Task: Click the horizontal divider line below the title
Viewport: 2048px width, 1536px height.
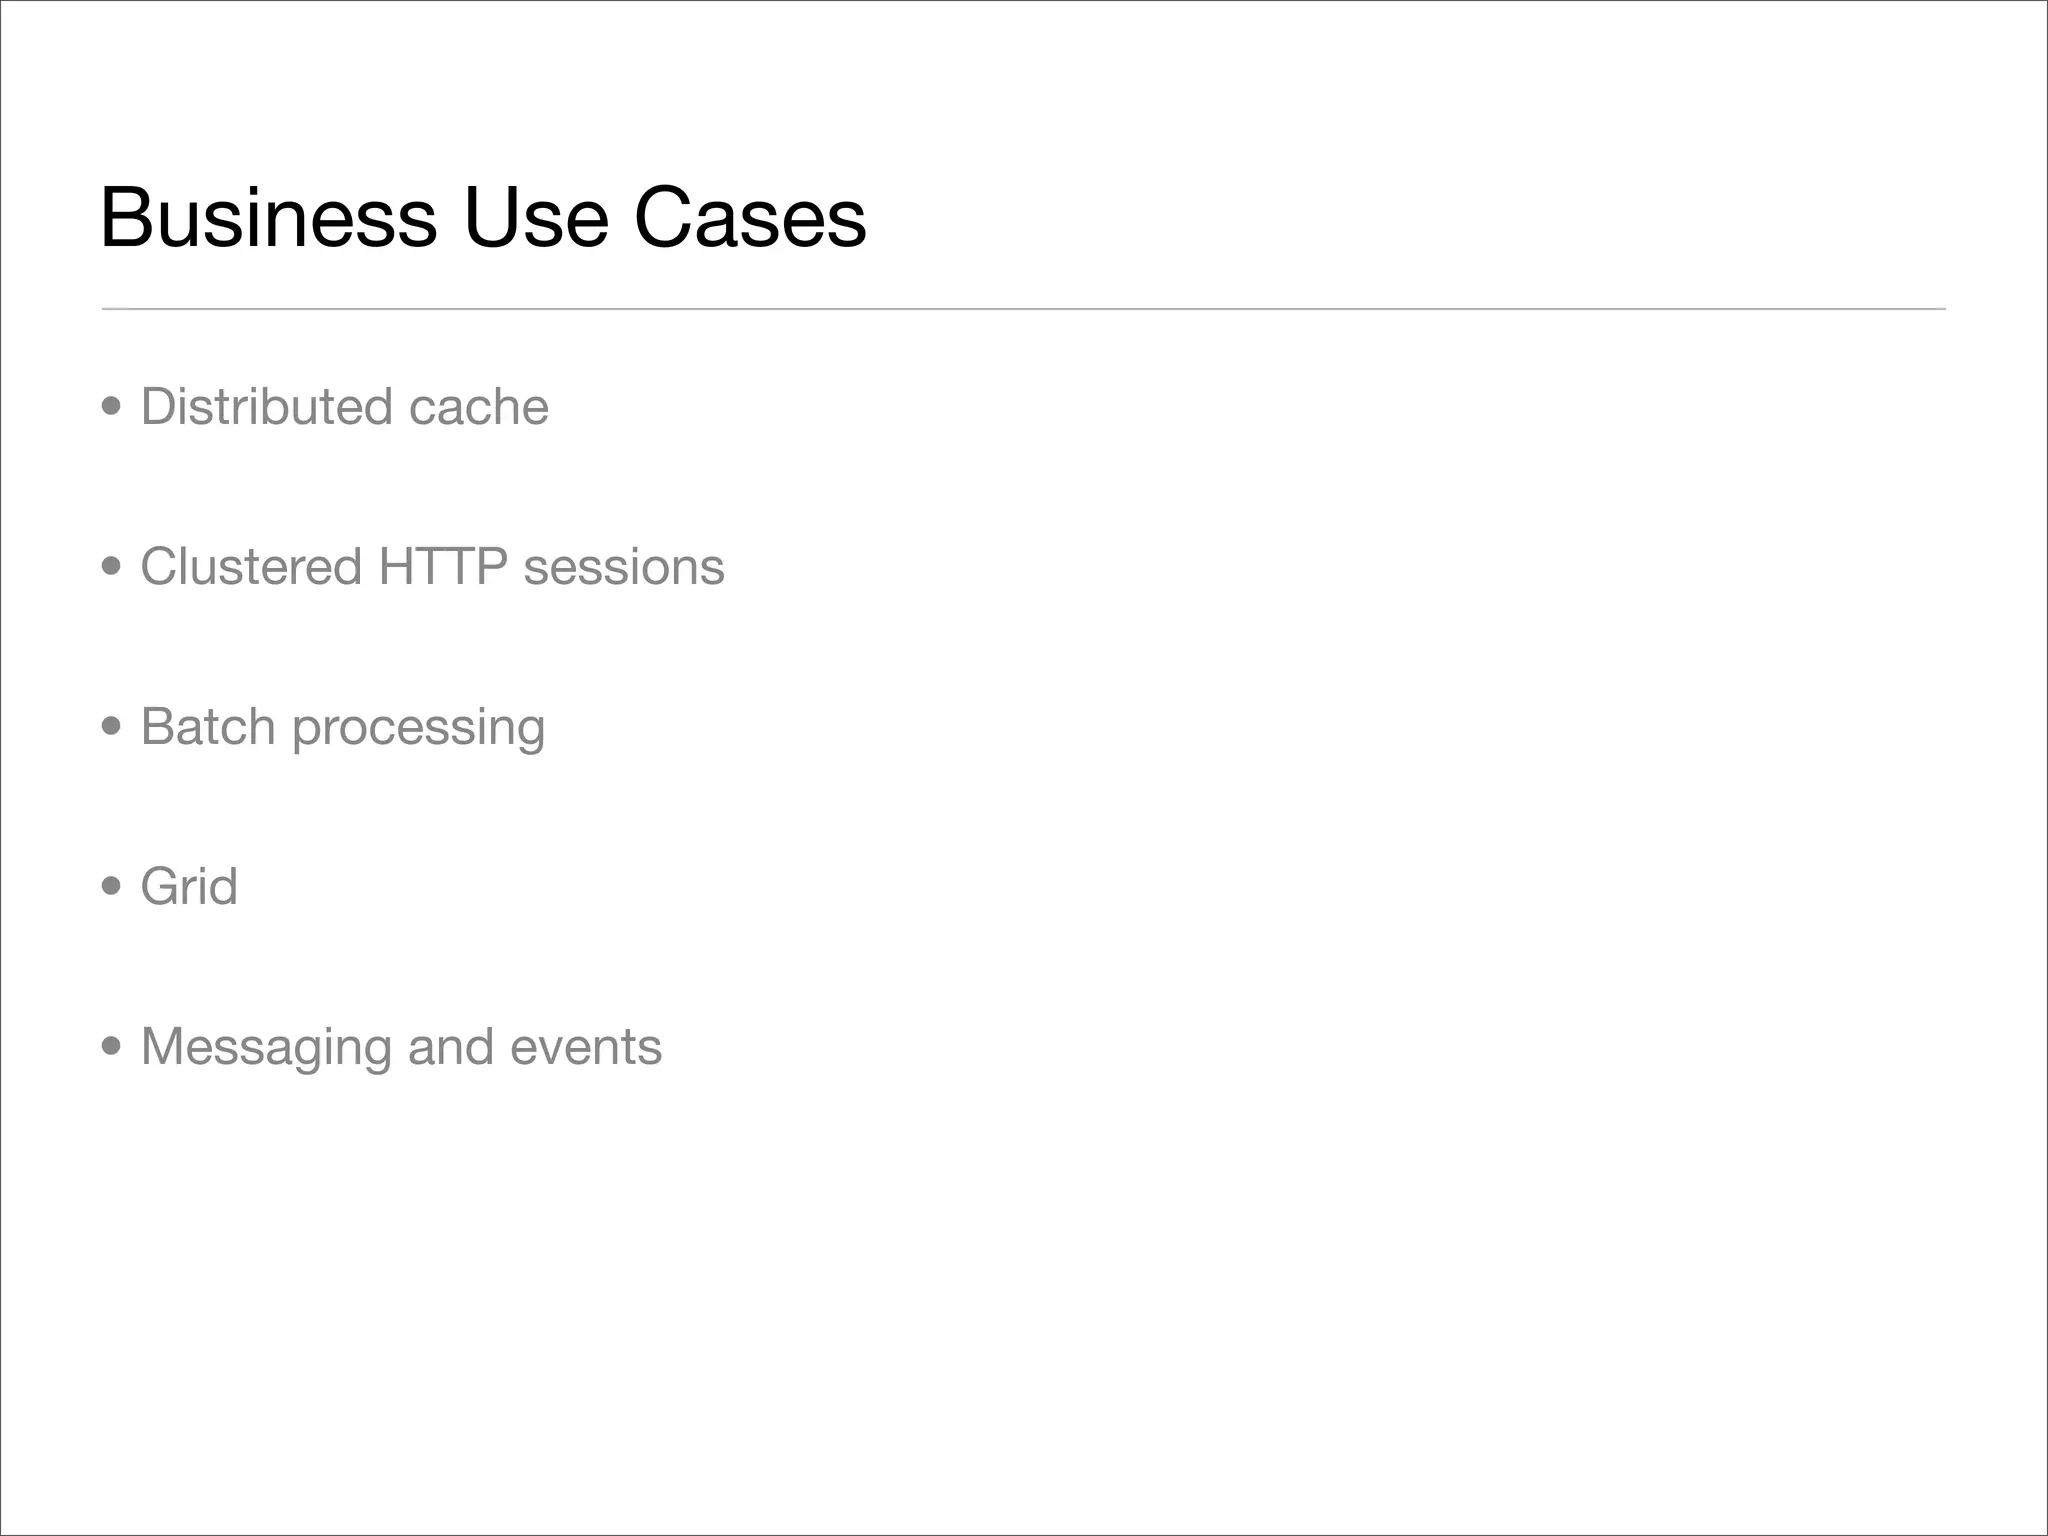Action: (1023, 309)
